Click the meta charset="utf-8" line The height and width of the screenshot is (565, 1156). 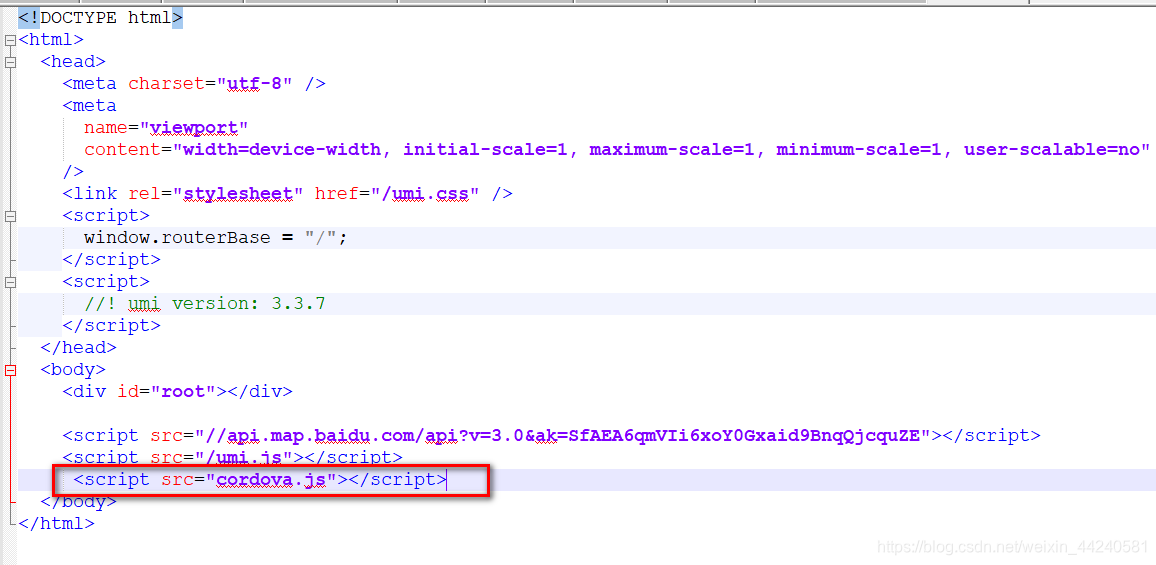(x=194, y=83)
